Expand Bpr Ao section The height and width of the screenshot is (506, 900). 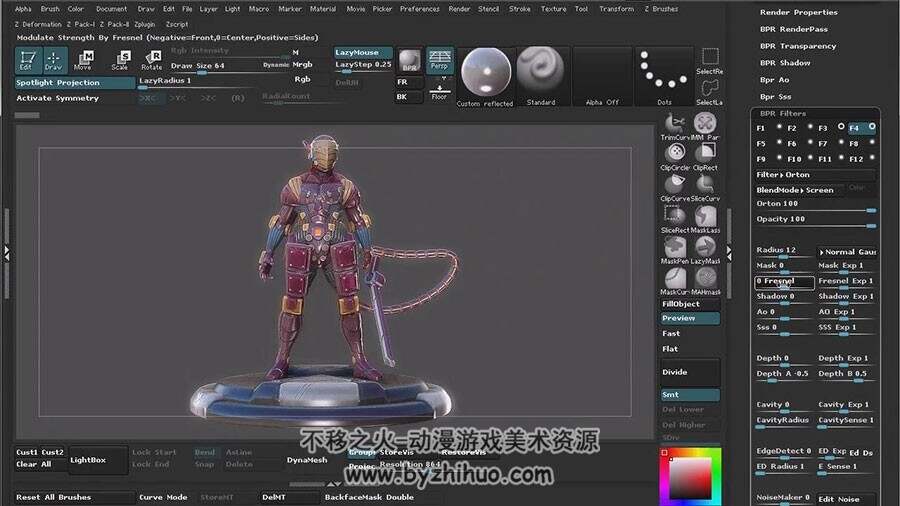tap(774, 80)
